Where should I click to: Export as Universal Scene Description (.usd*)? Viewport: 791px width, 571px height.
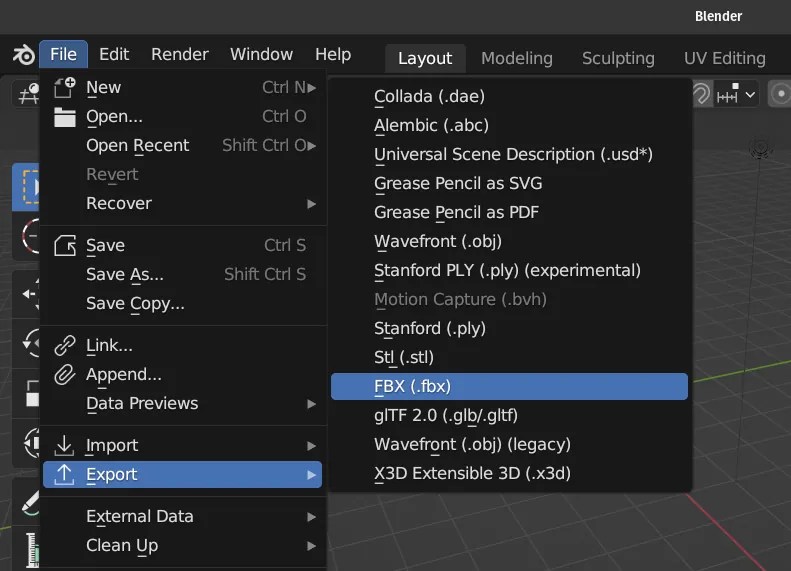[x=510, y=154]
